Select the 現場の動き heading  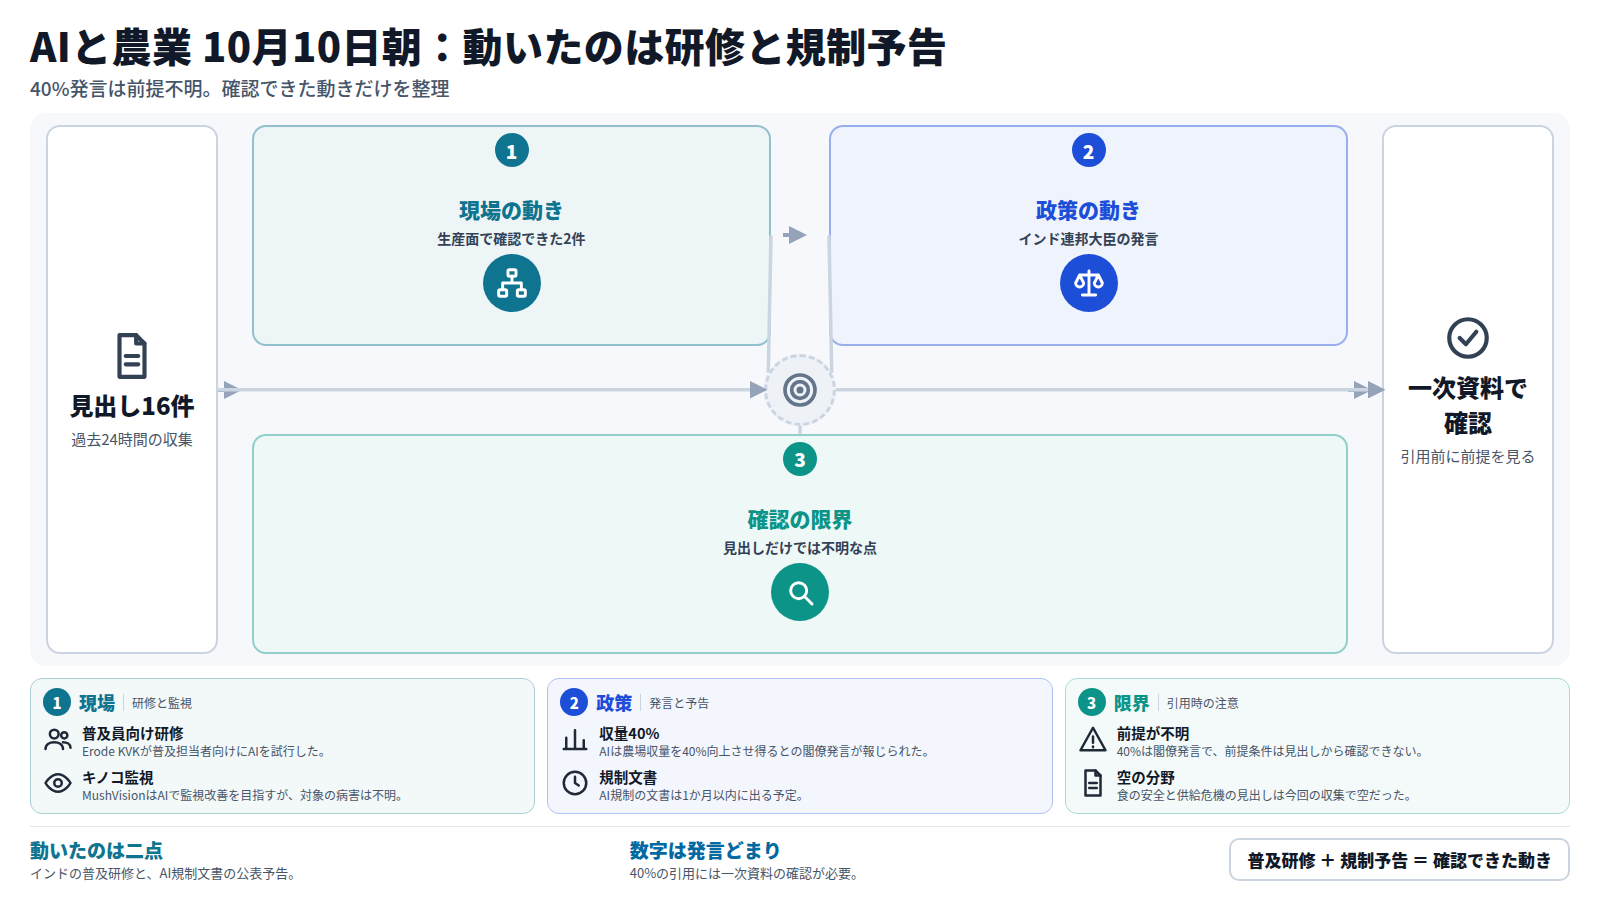(511, 211)
